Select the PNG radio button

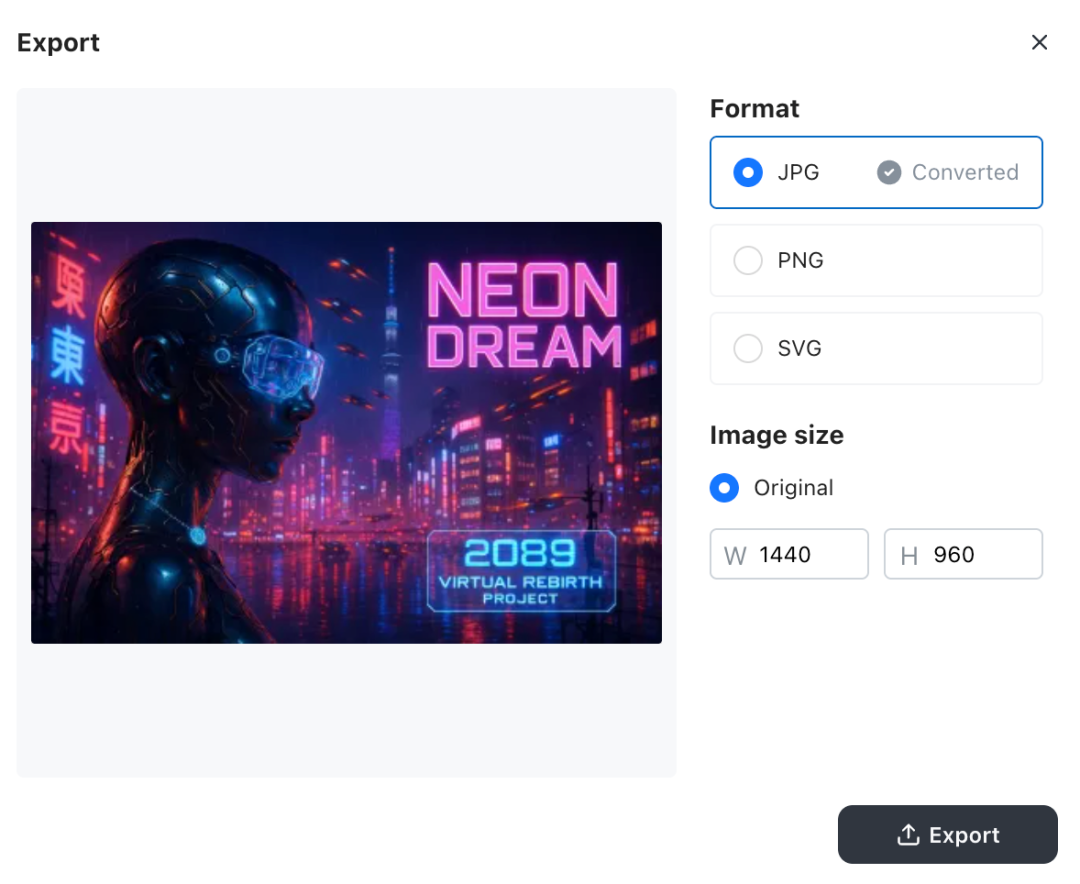[747, 260]
